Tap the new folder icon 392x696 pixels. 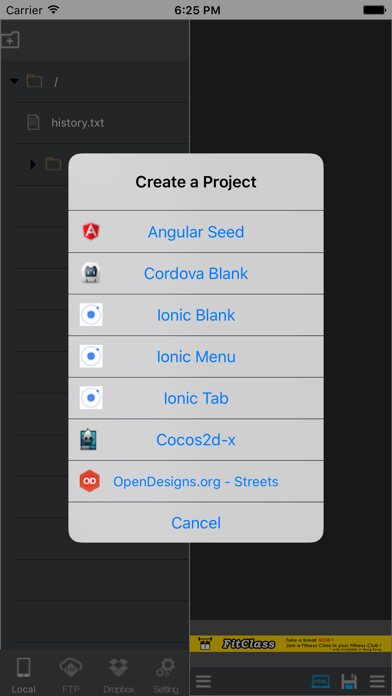[10, 40]
